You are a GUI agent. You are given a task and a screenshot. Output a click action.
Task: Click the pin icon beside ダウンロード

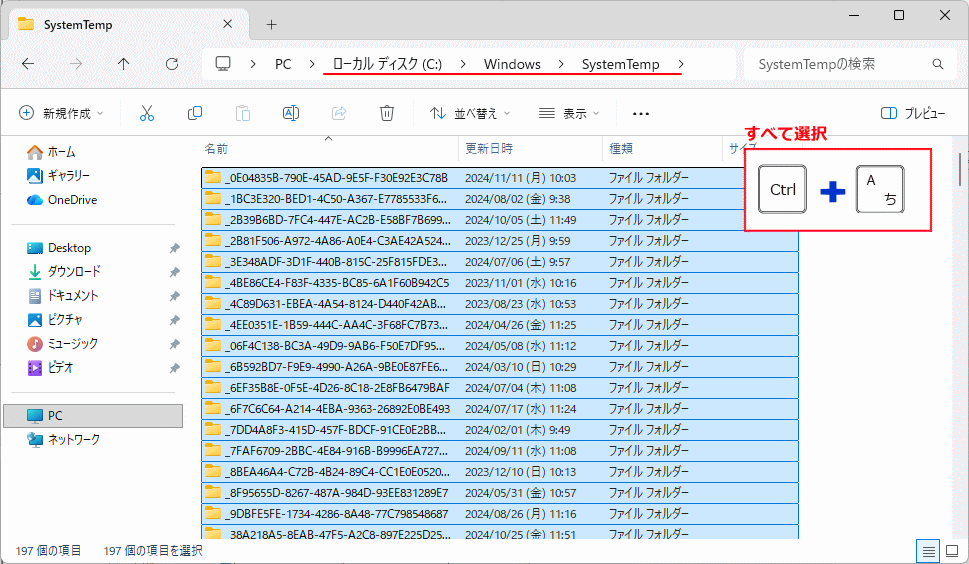[174, 272]
